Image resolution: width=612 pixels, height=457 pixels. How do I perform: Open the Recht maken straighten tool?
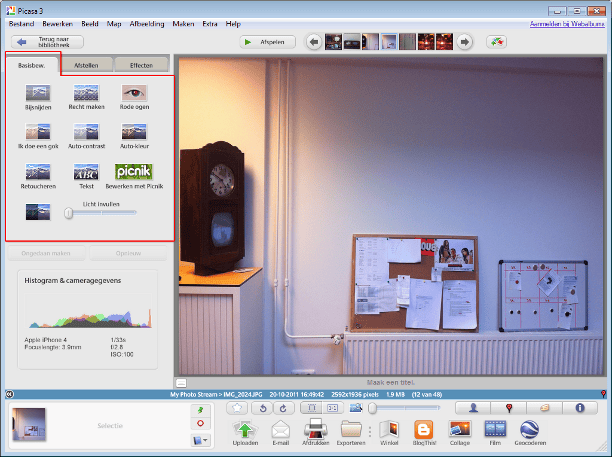pyautogui.click(x=86, y=93)
